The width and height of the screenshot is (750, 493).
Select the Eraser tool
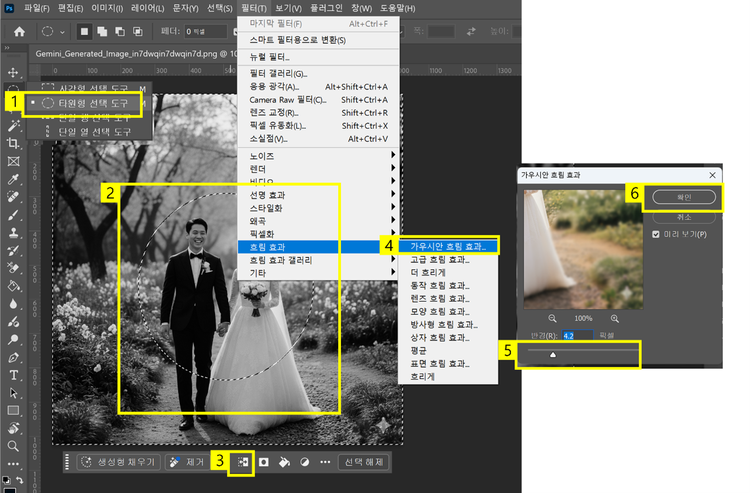pyautogui.click(x=13, y=268)
